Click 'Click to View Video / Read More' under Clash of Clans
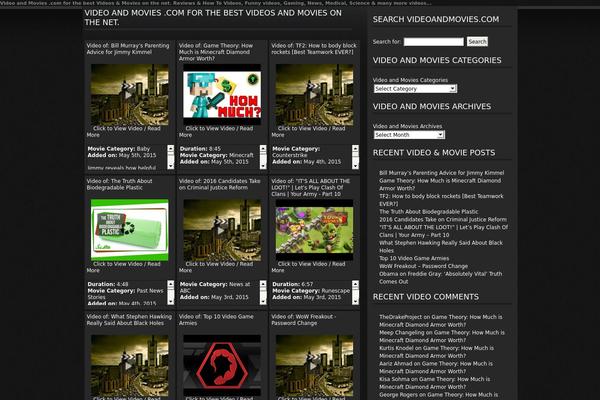Screen dimensions: 600x400 [308, 267]
